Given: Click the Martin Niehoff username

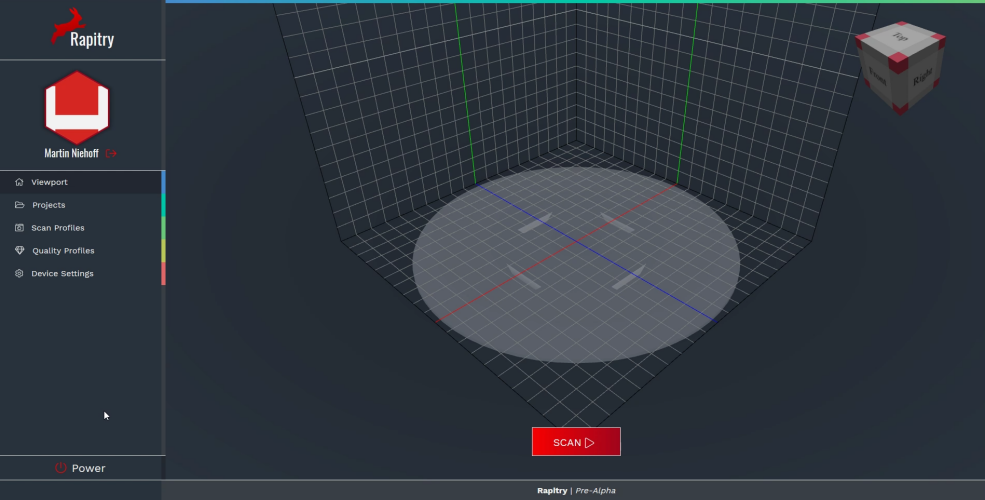Looking at the screenshot, I should (x=73, y=153).
